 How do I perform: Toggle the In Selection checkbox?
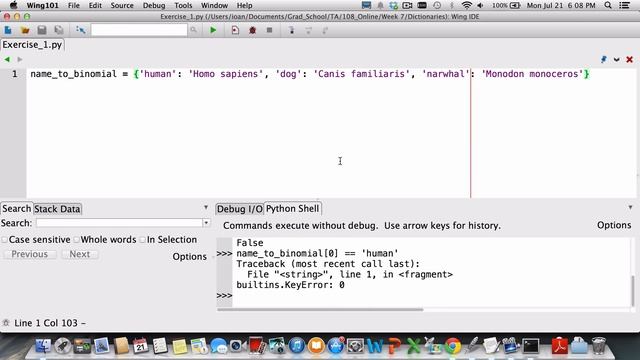point(142,240)
